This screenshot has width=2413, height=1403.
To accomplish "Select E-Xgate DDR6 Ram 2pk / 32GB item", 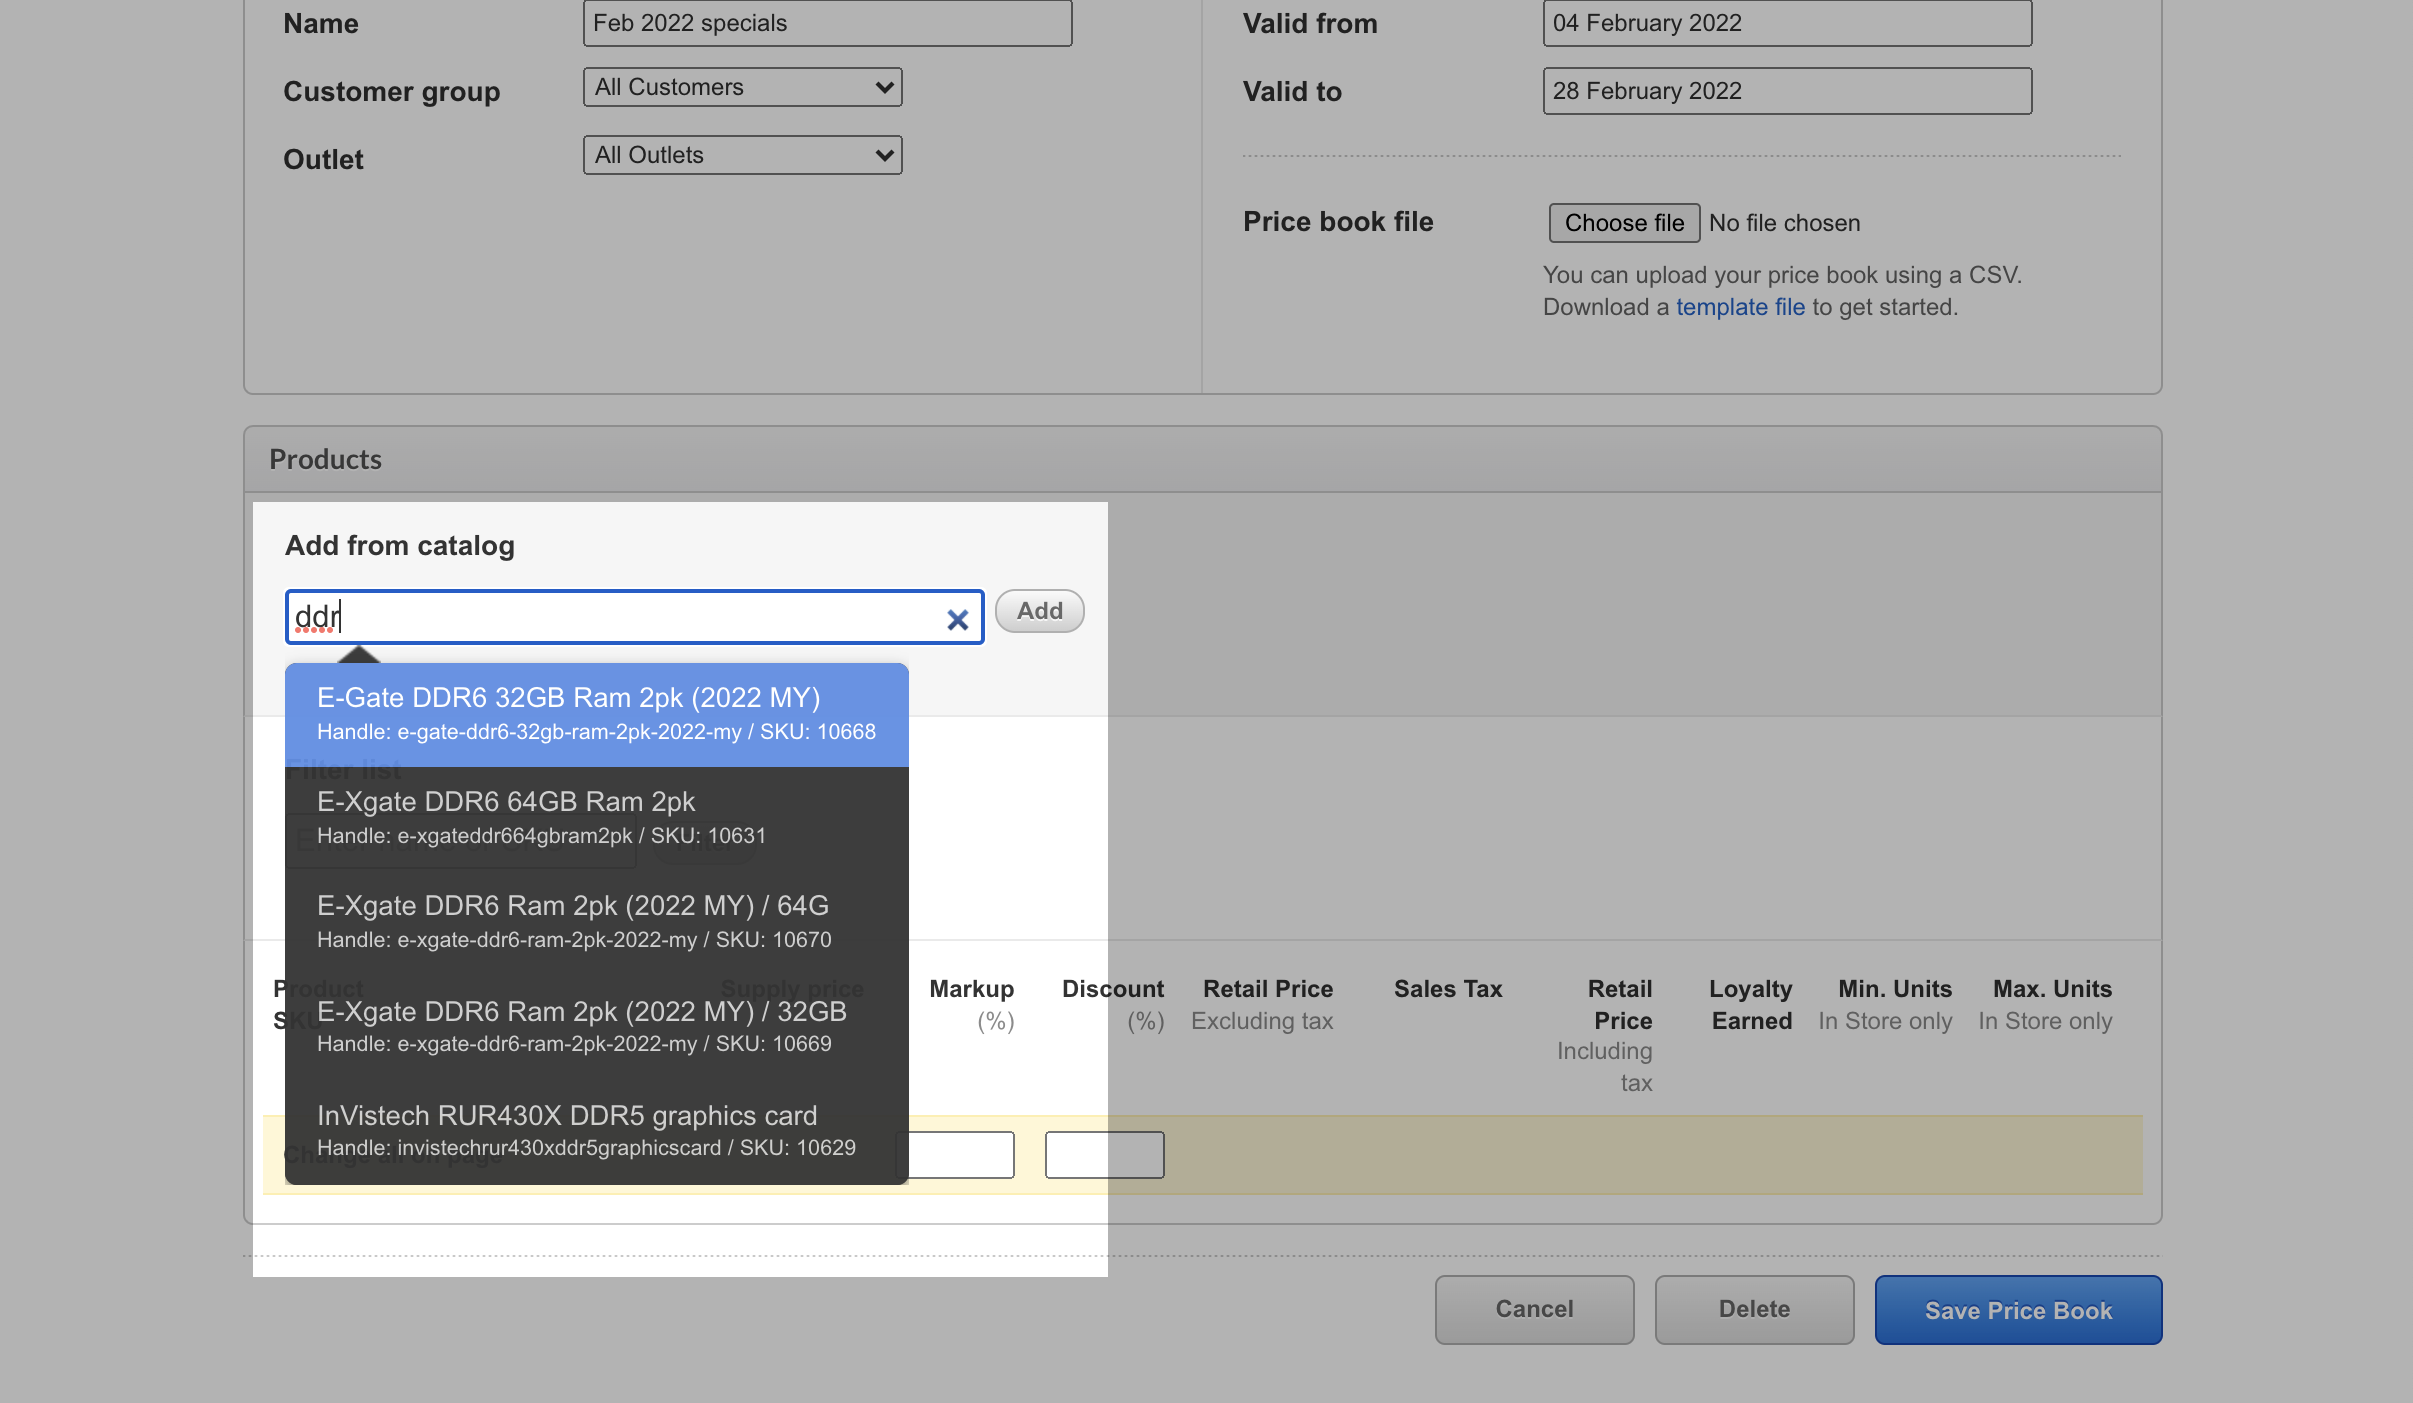I will [596, 1026].
